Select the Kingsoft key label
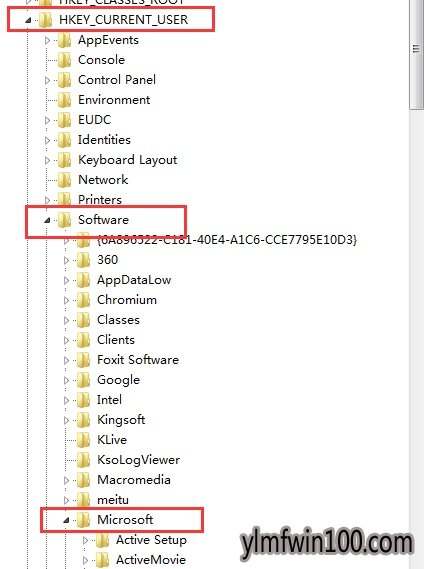 tap(121, 420)
